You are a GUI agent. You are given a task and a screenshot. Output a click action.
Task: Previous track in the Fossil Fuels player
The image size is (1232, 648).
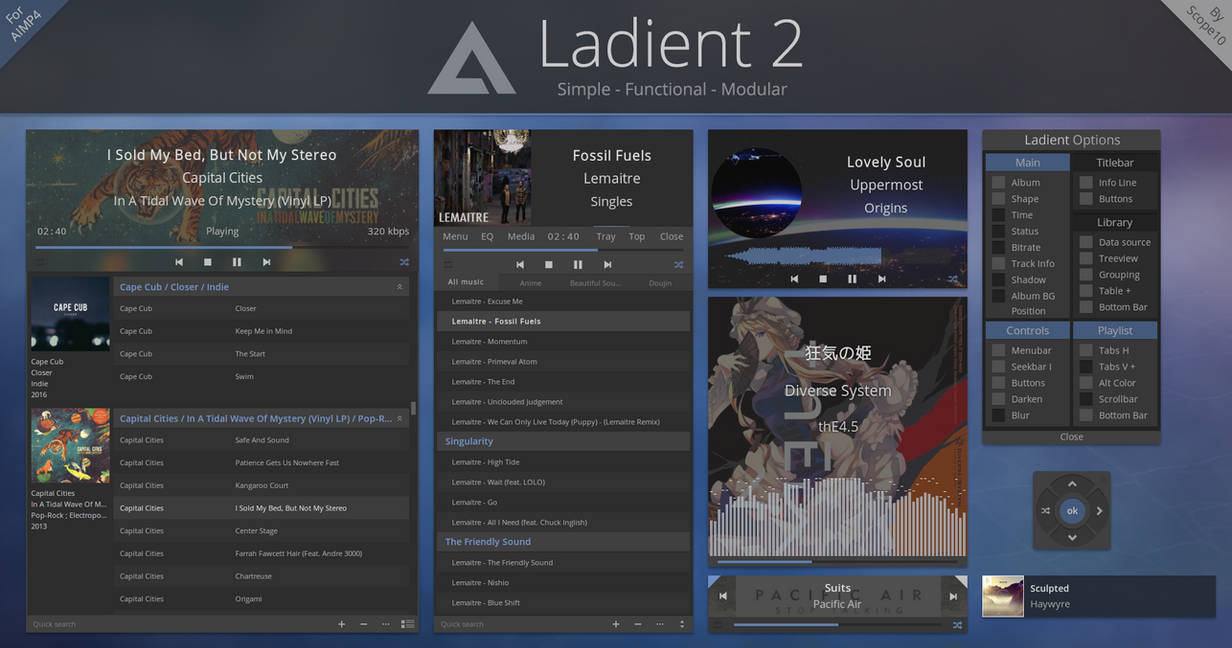coord(520,265)
